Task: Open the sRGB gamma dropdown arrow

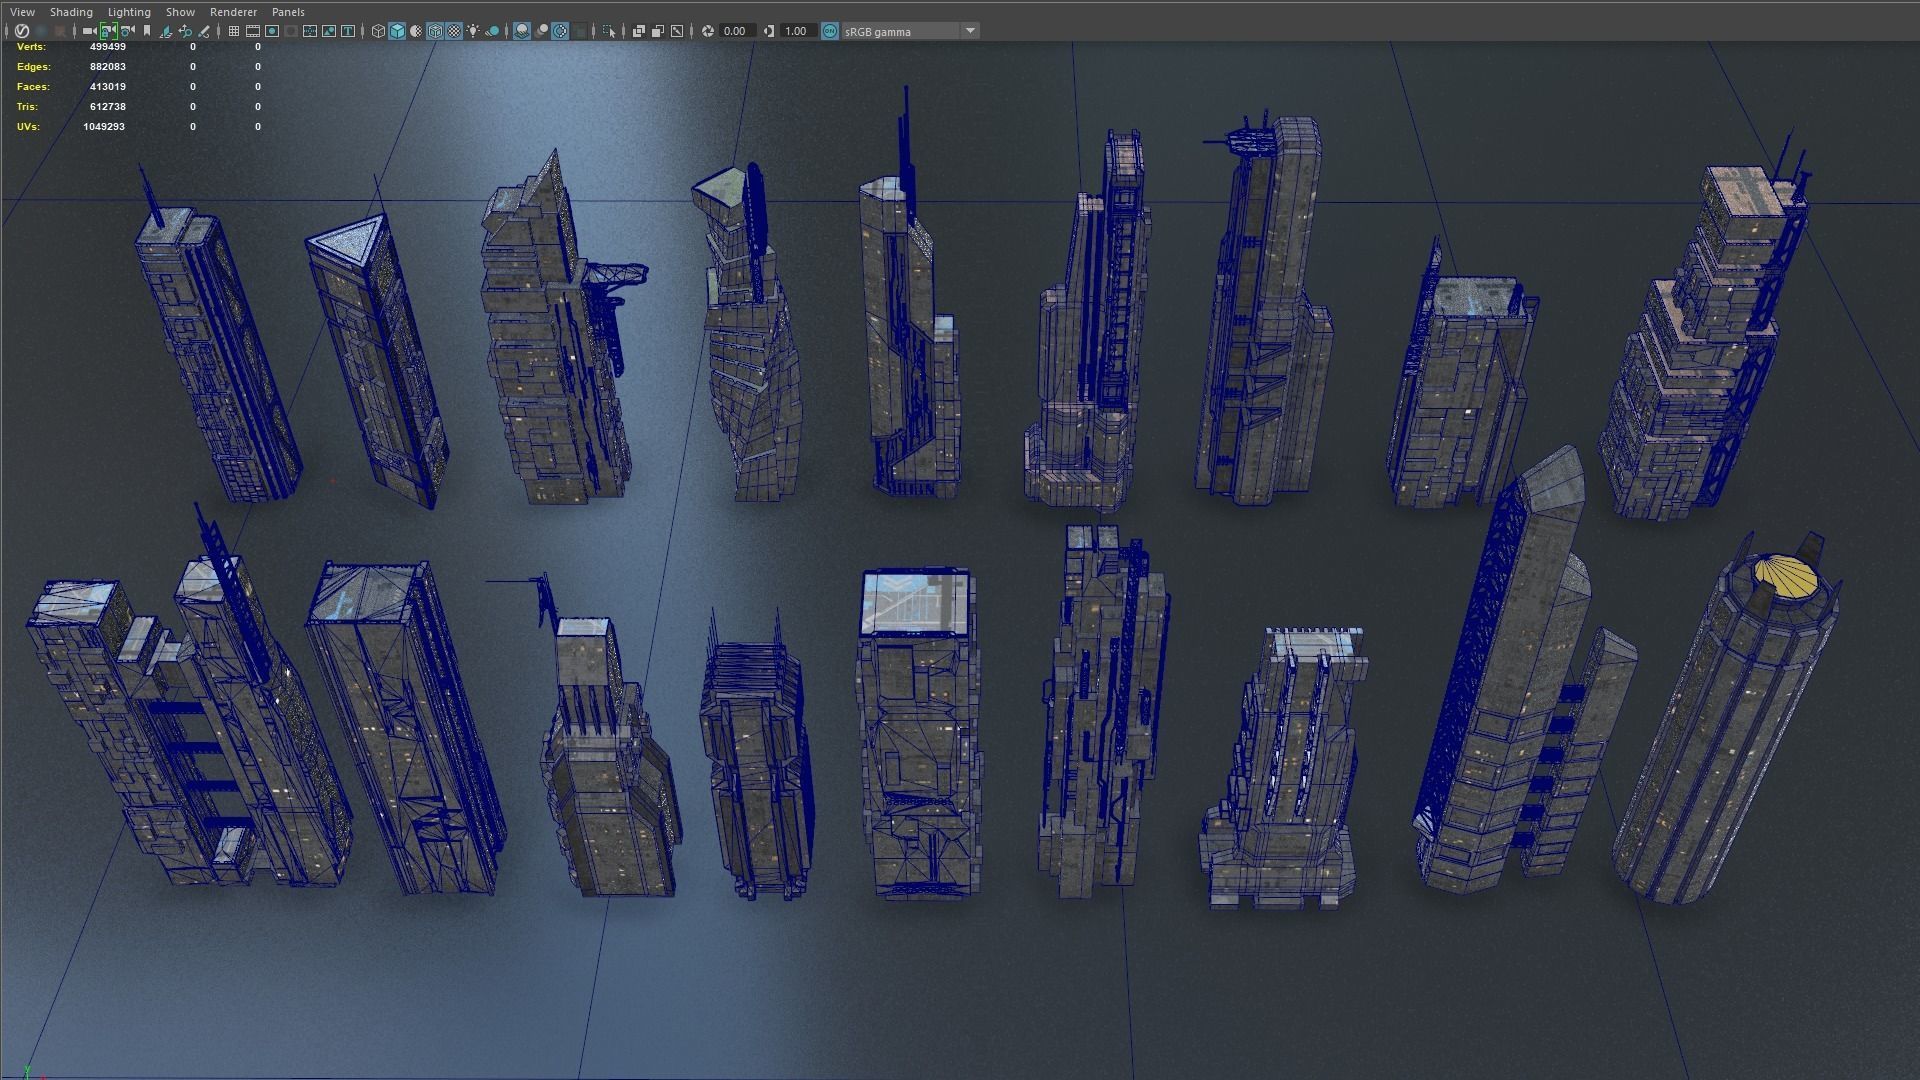Action: 969,31
